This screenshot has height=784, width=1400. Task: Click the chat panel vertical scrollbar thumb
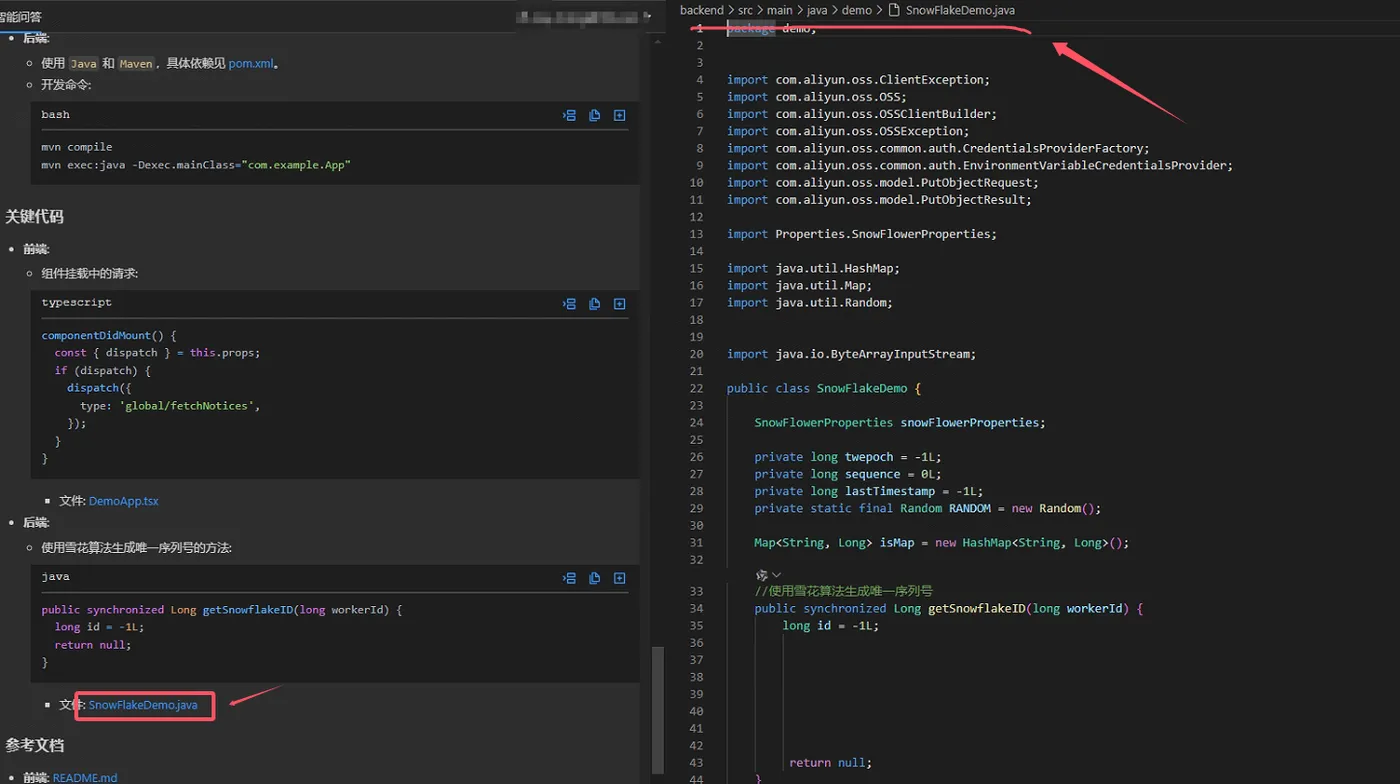coord(657,712)
